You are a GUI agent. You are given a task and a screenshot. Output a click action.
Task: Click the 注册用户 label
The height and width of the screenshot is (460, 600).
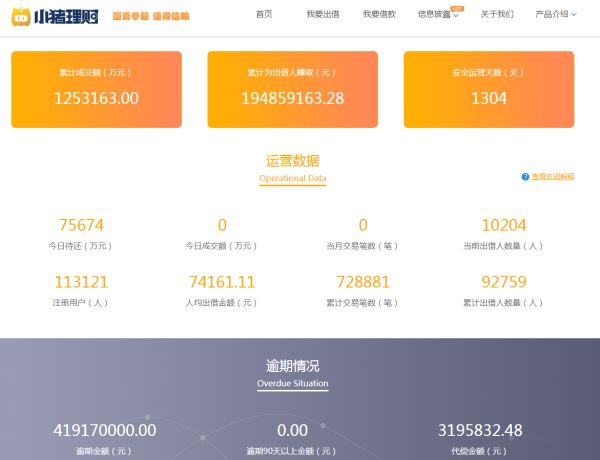click(80, 303)
